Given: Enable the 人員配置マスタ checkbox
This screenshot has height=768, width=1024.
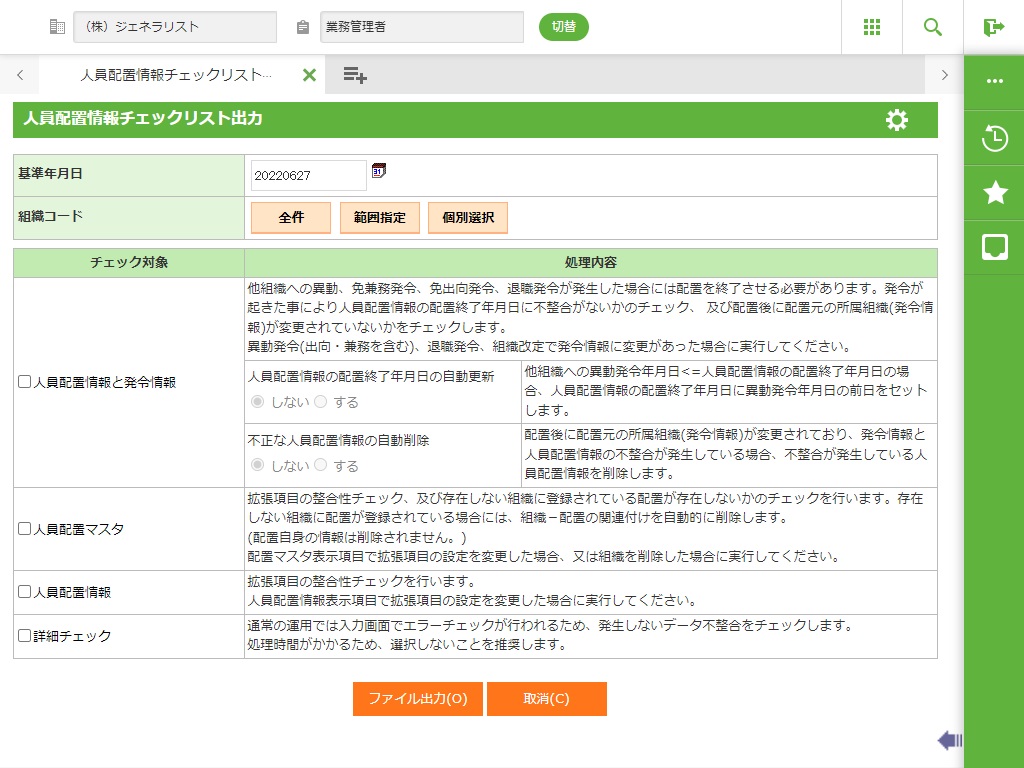Looking at the screenshot, I should 25,529.
